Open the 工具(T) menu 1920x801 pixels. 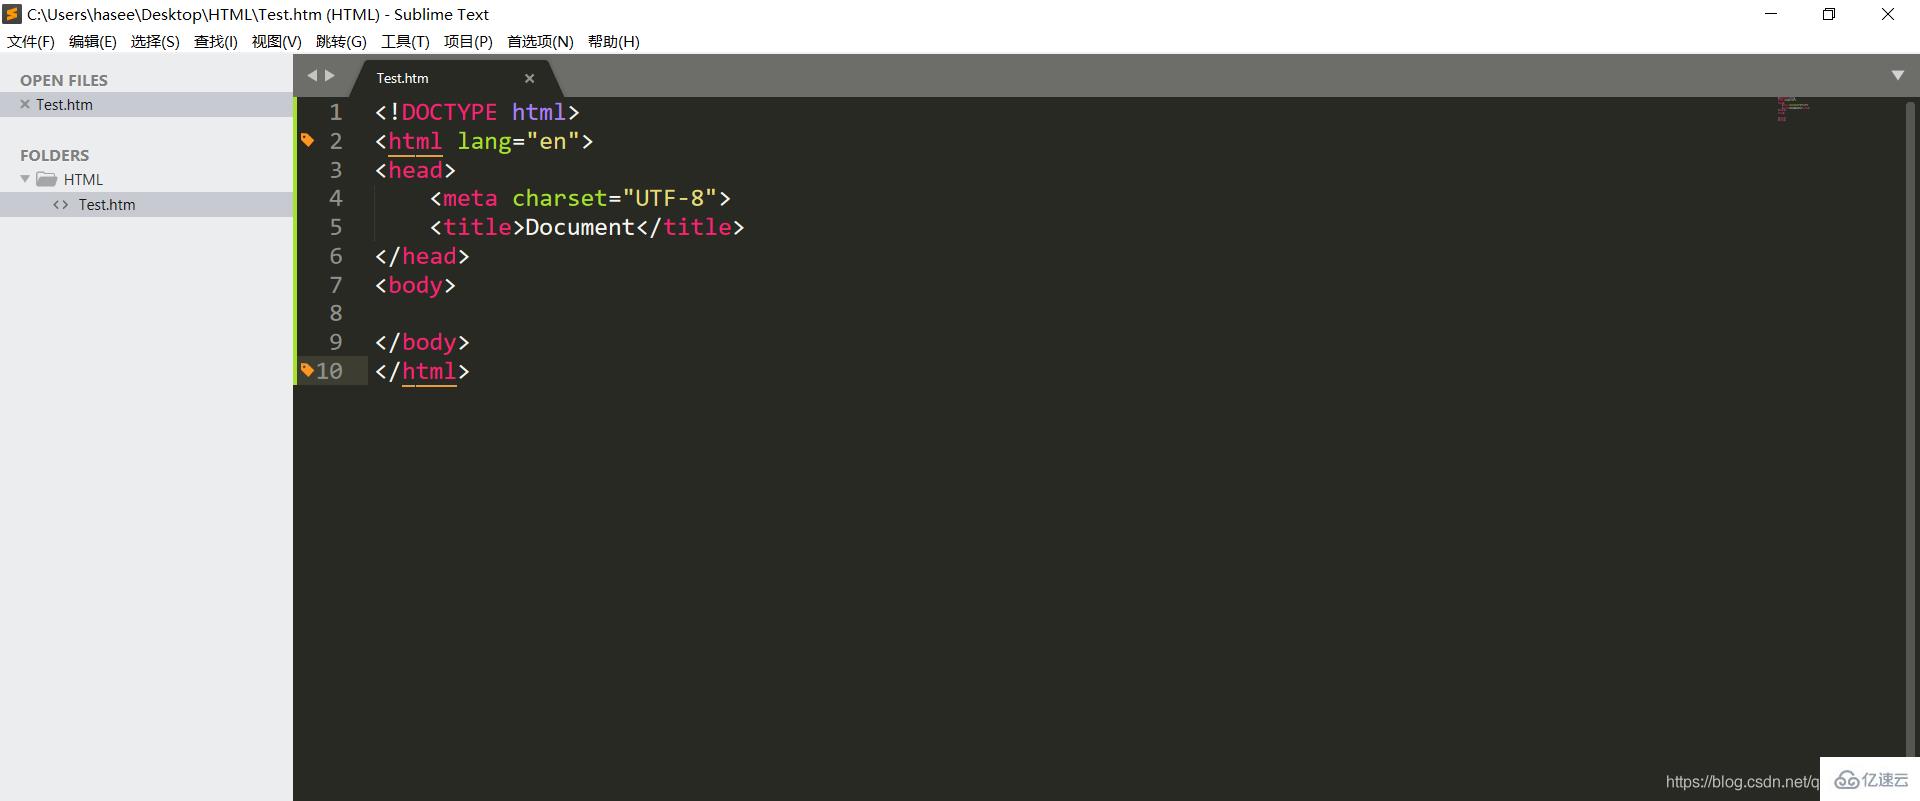[x=405, y=41]
